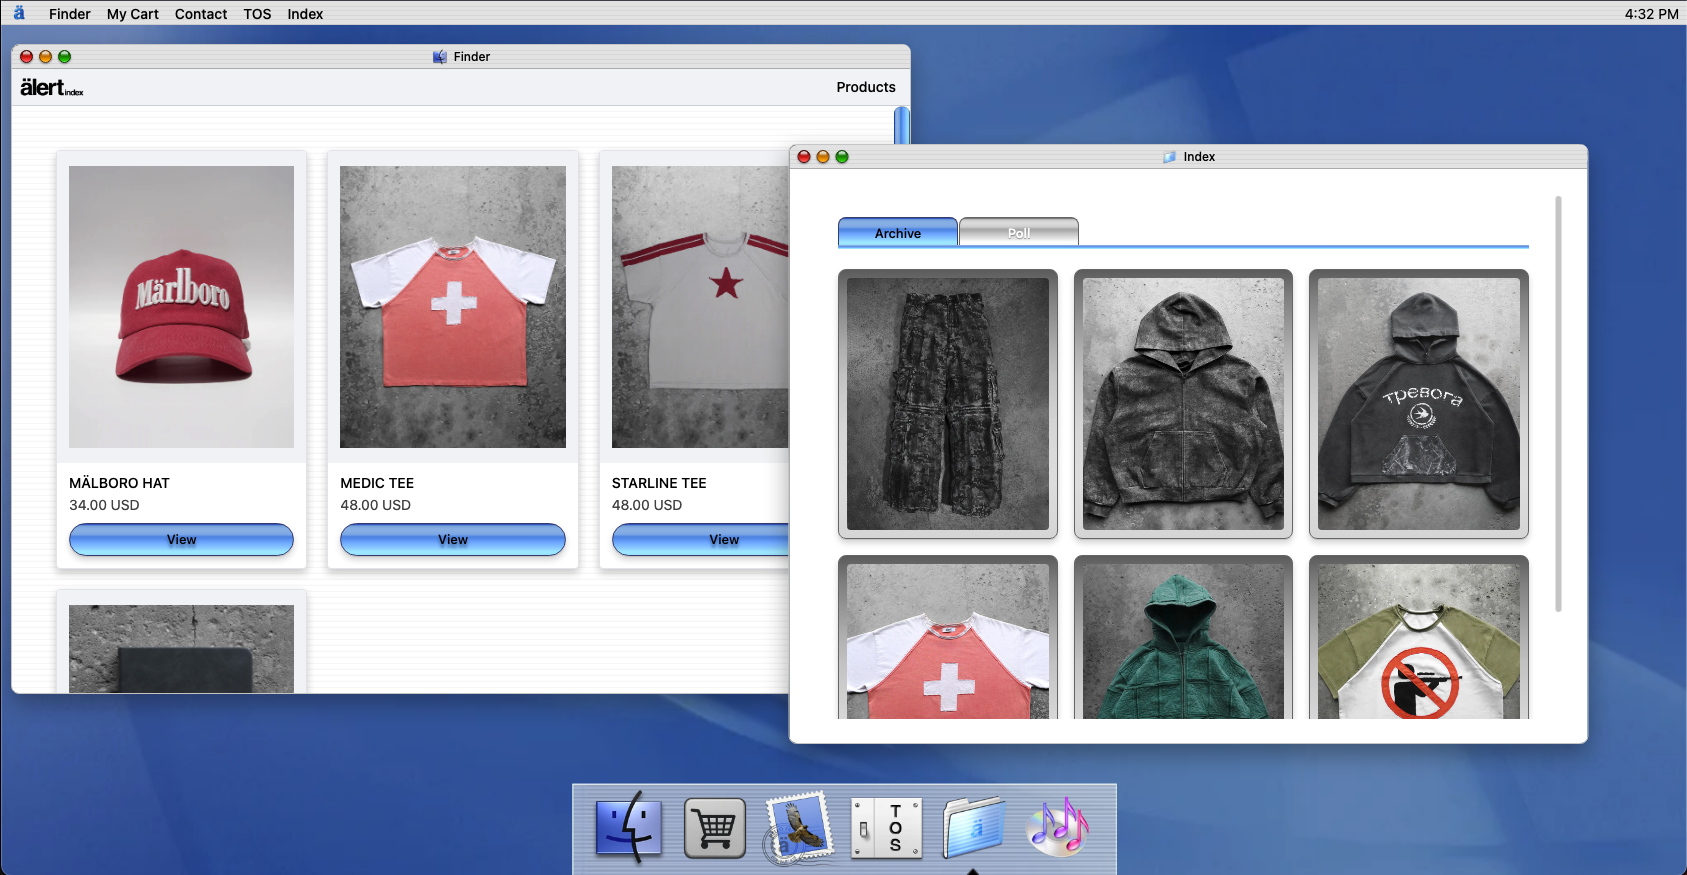Open the Finder face icon in dock
The width and height of the screenshot is (1687, 875).
[x=629, y=827]
